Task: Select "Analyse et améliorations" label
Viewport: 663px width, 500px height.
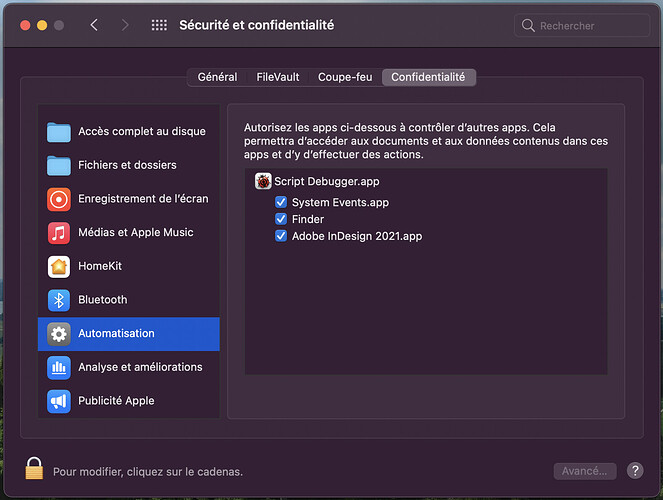Action: [x=140, y=367]
